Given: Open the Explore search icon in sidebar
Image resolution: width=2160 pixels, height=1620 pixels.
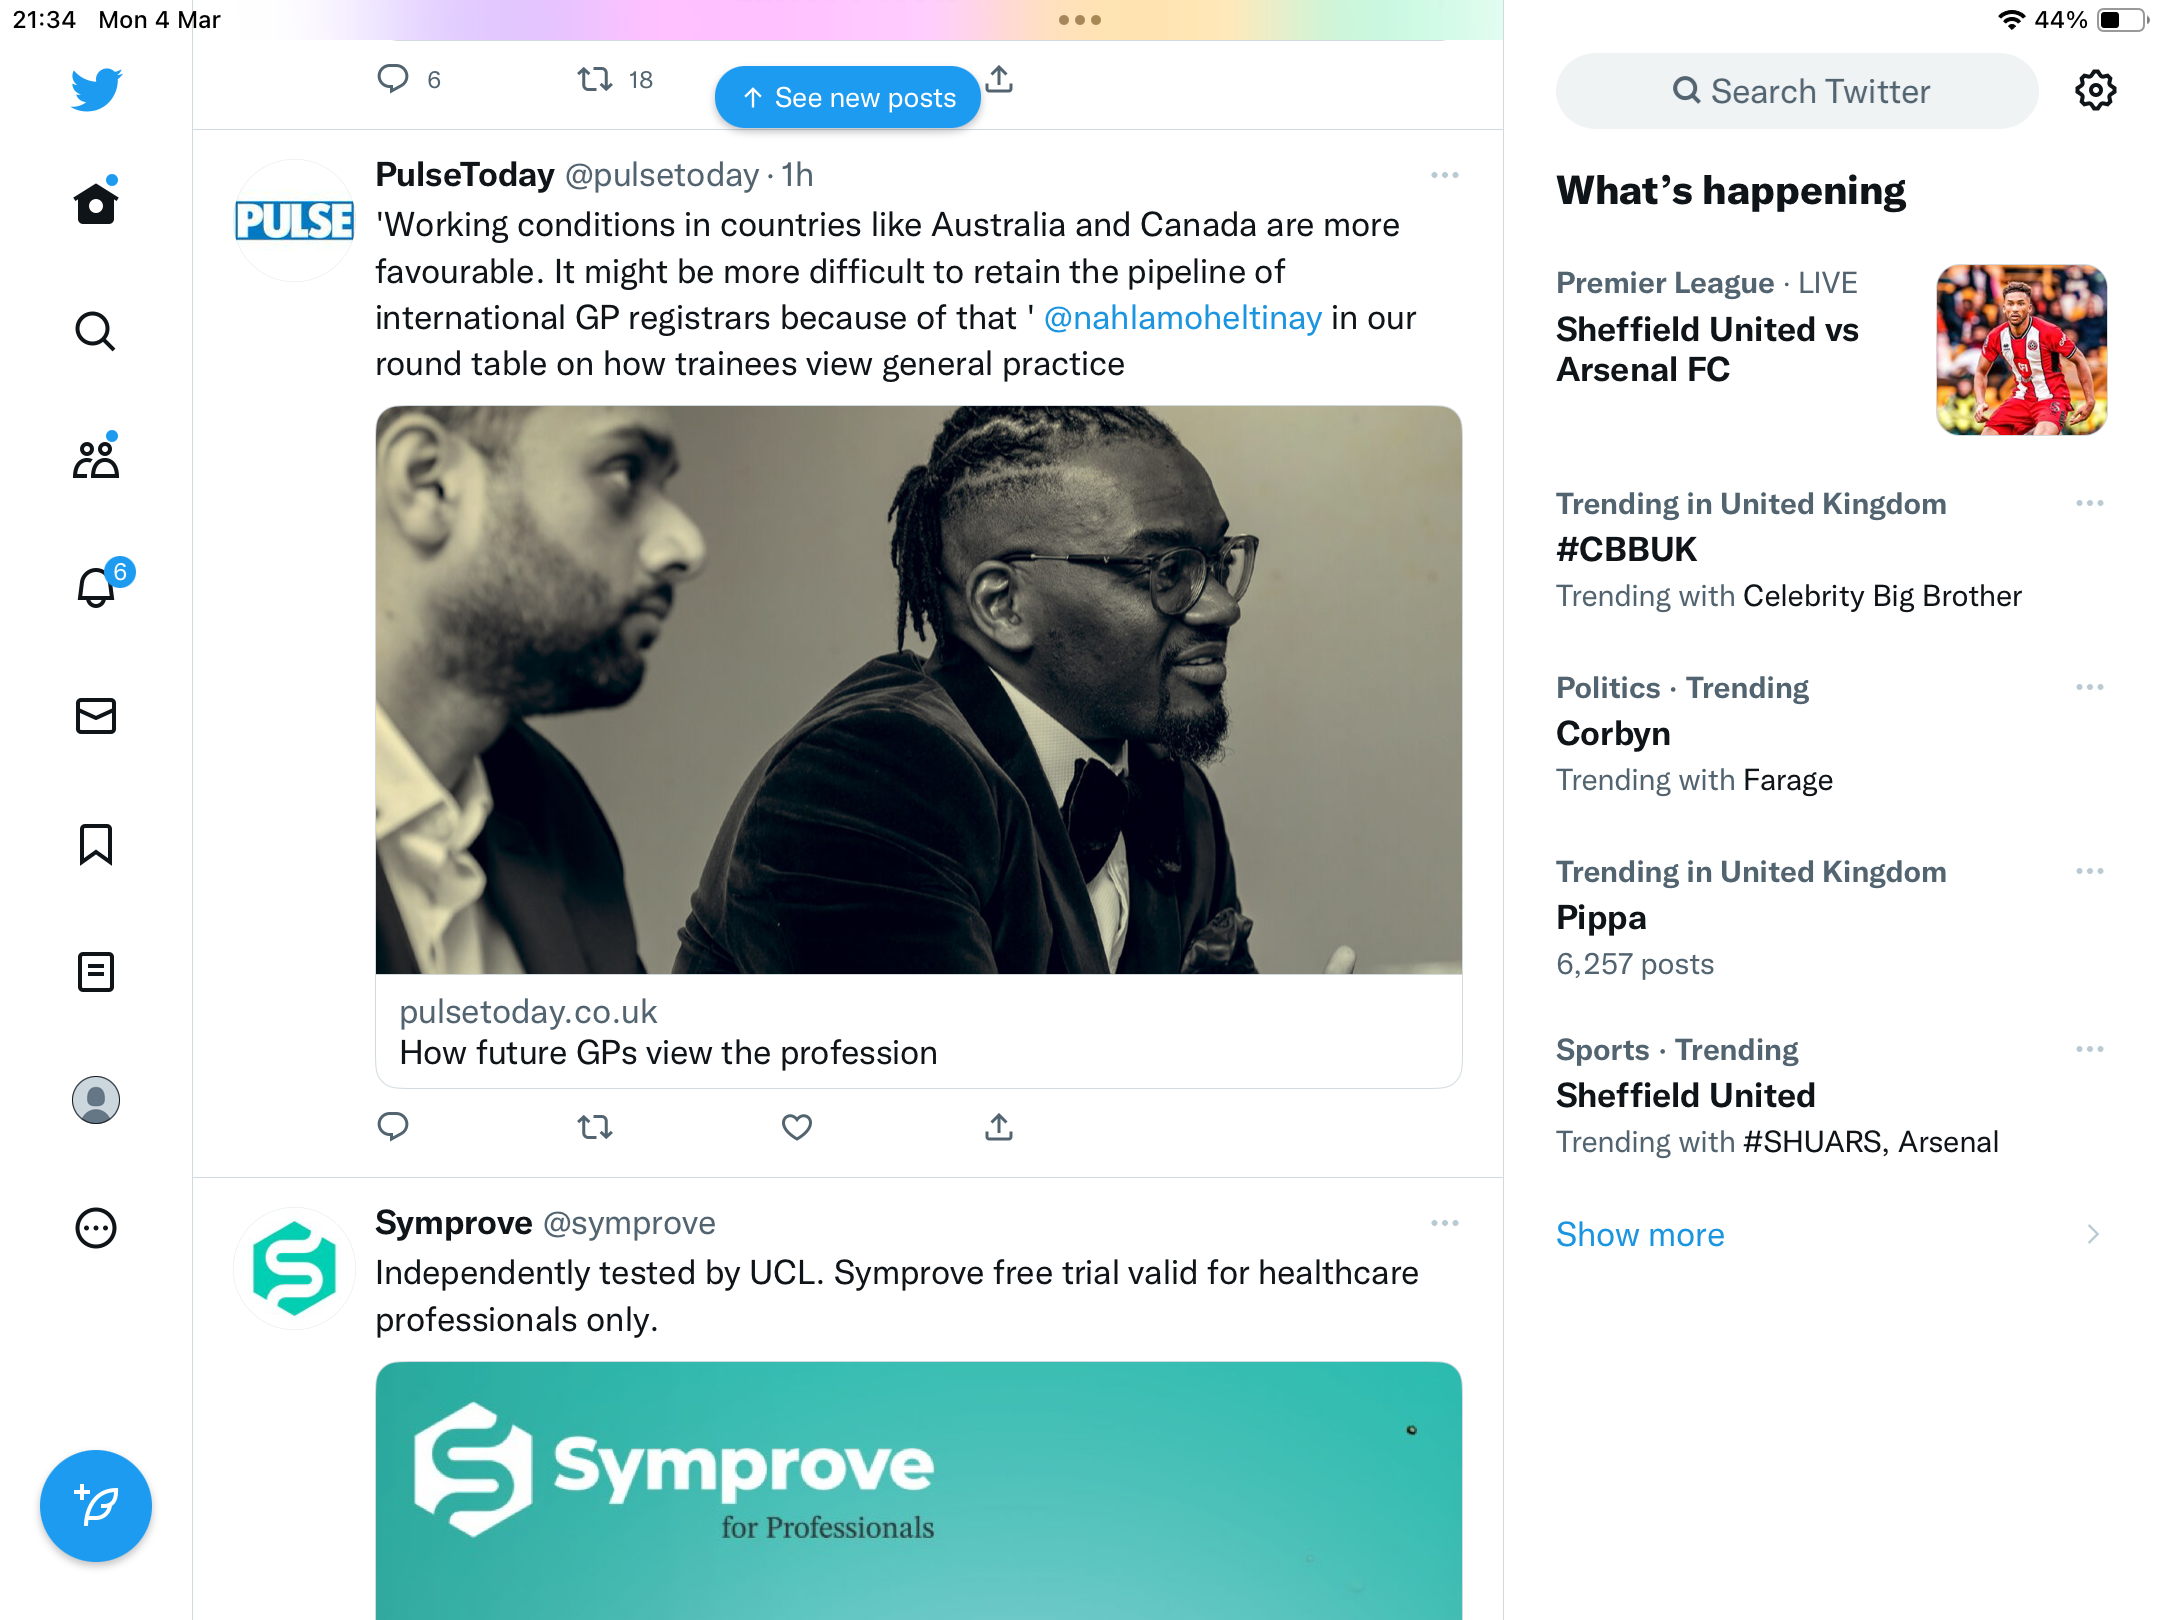Looking at the screenshot, I should (96, 331).
